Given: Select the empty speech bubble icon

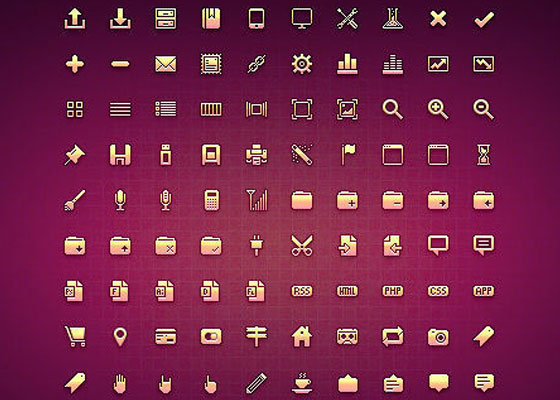Looking at the screenshot, I should [x=438, y=246].
